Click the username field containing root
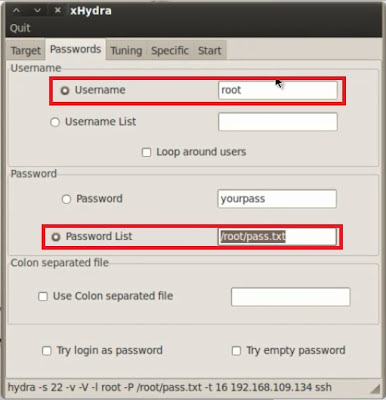This screenshot has width=386, height=400. point(278,90)
